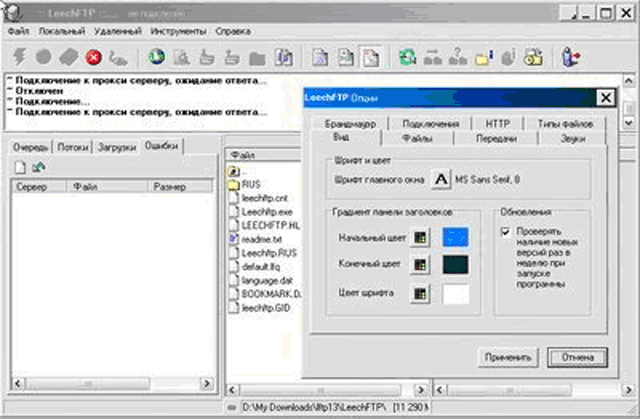Image resolution: width=640 pixels, height=419 pixels.
Task: Select the Leechftp.RUS file
Action: coord(262,253)
